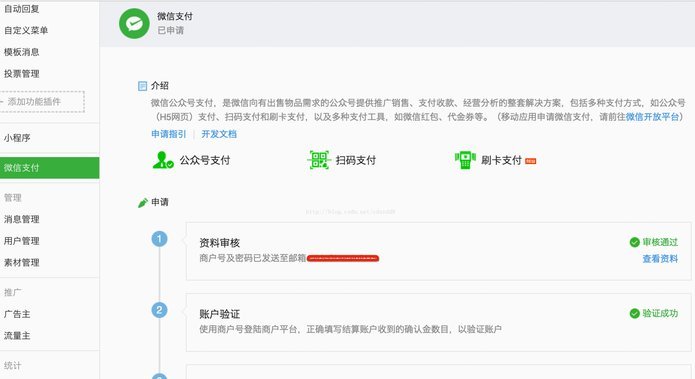Click the 微信支付 page header title
Viewport: 695px width, 379px height.
coord(175,16)
